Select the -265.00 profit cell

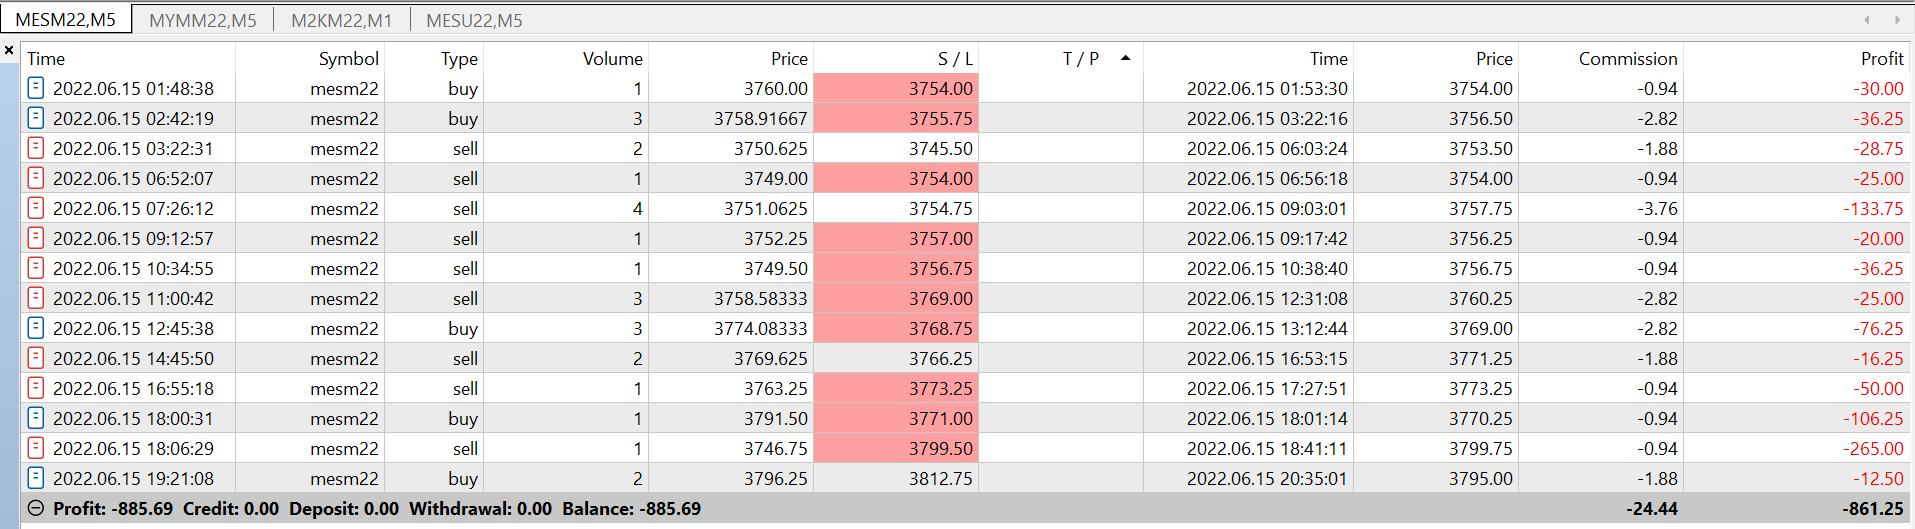1873,448
